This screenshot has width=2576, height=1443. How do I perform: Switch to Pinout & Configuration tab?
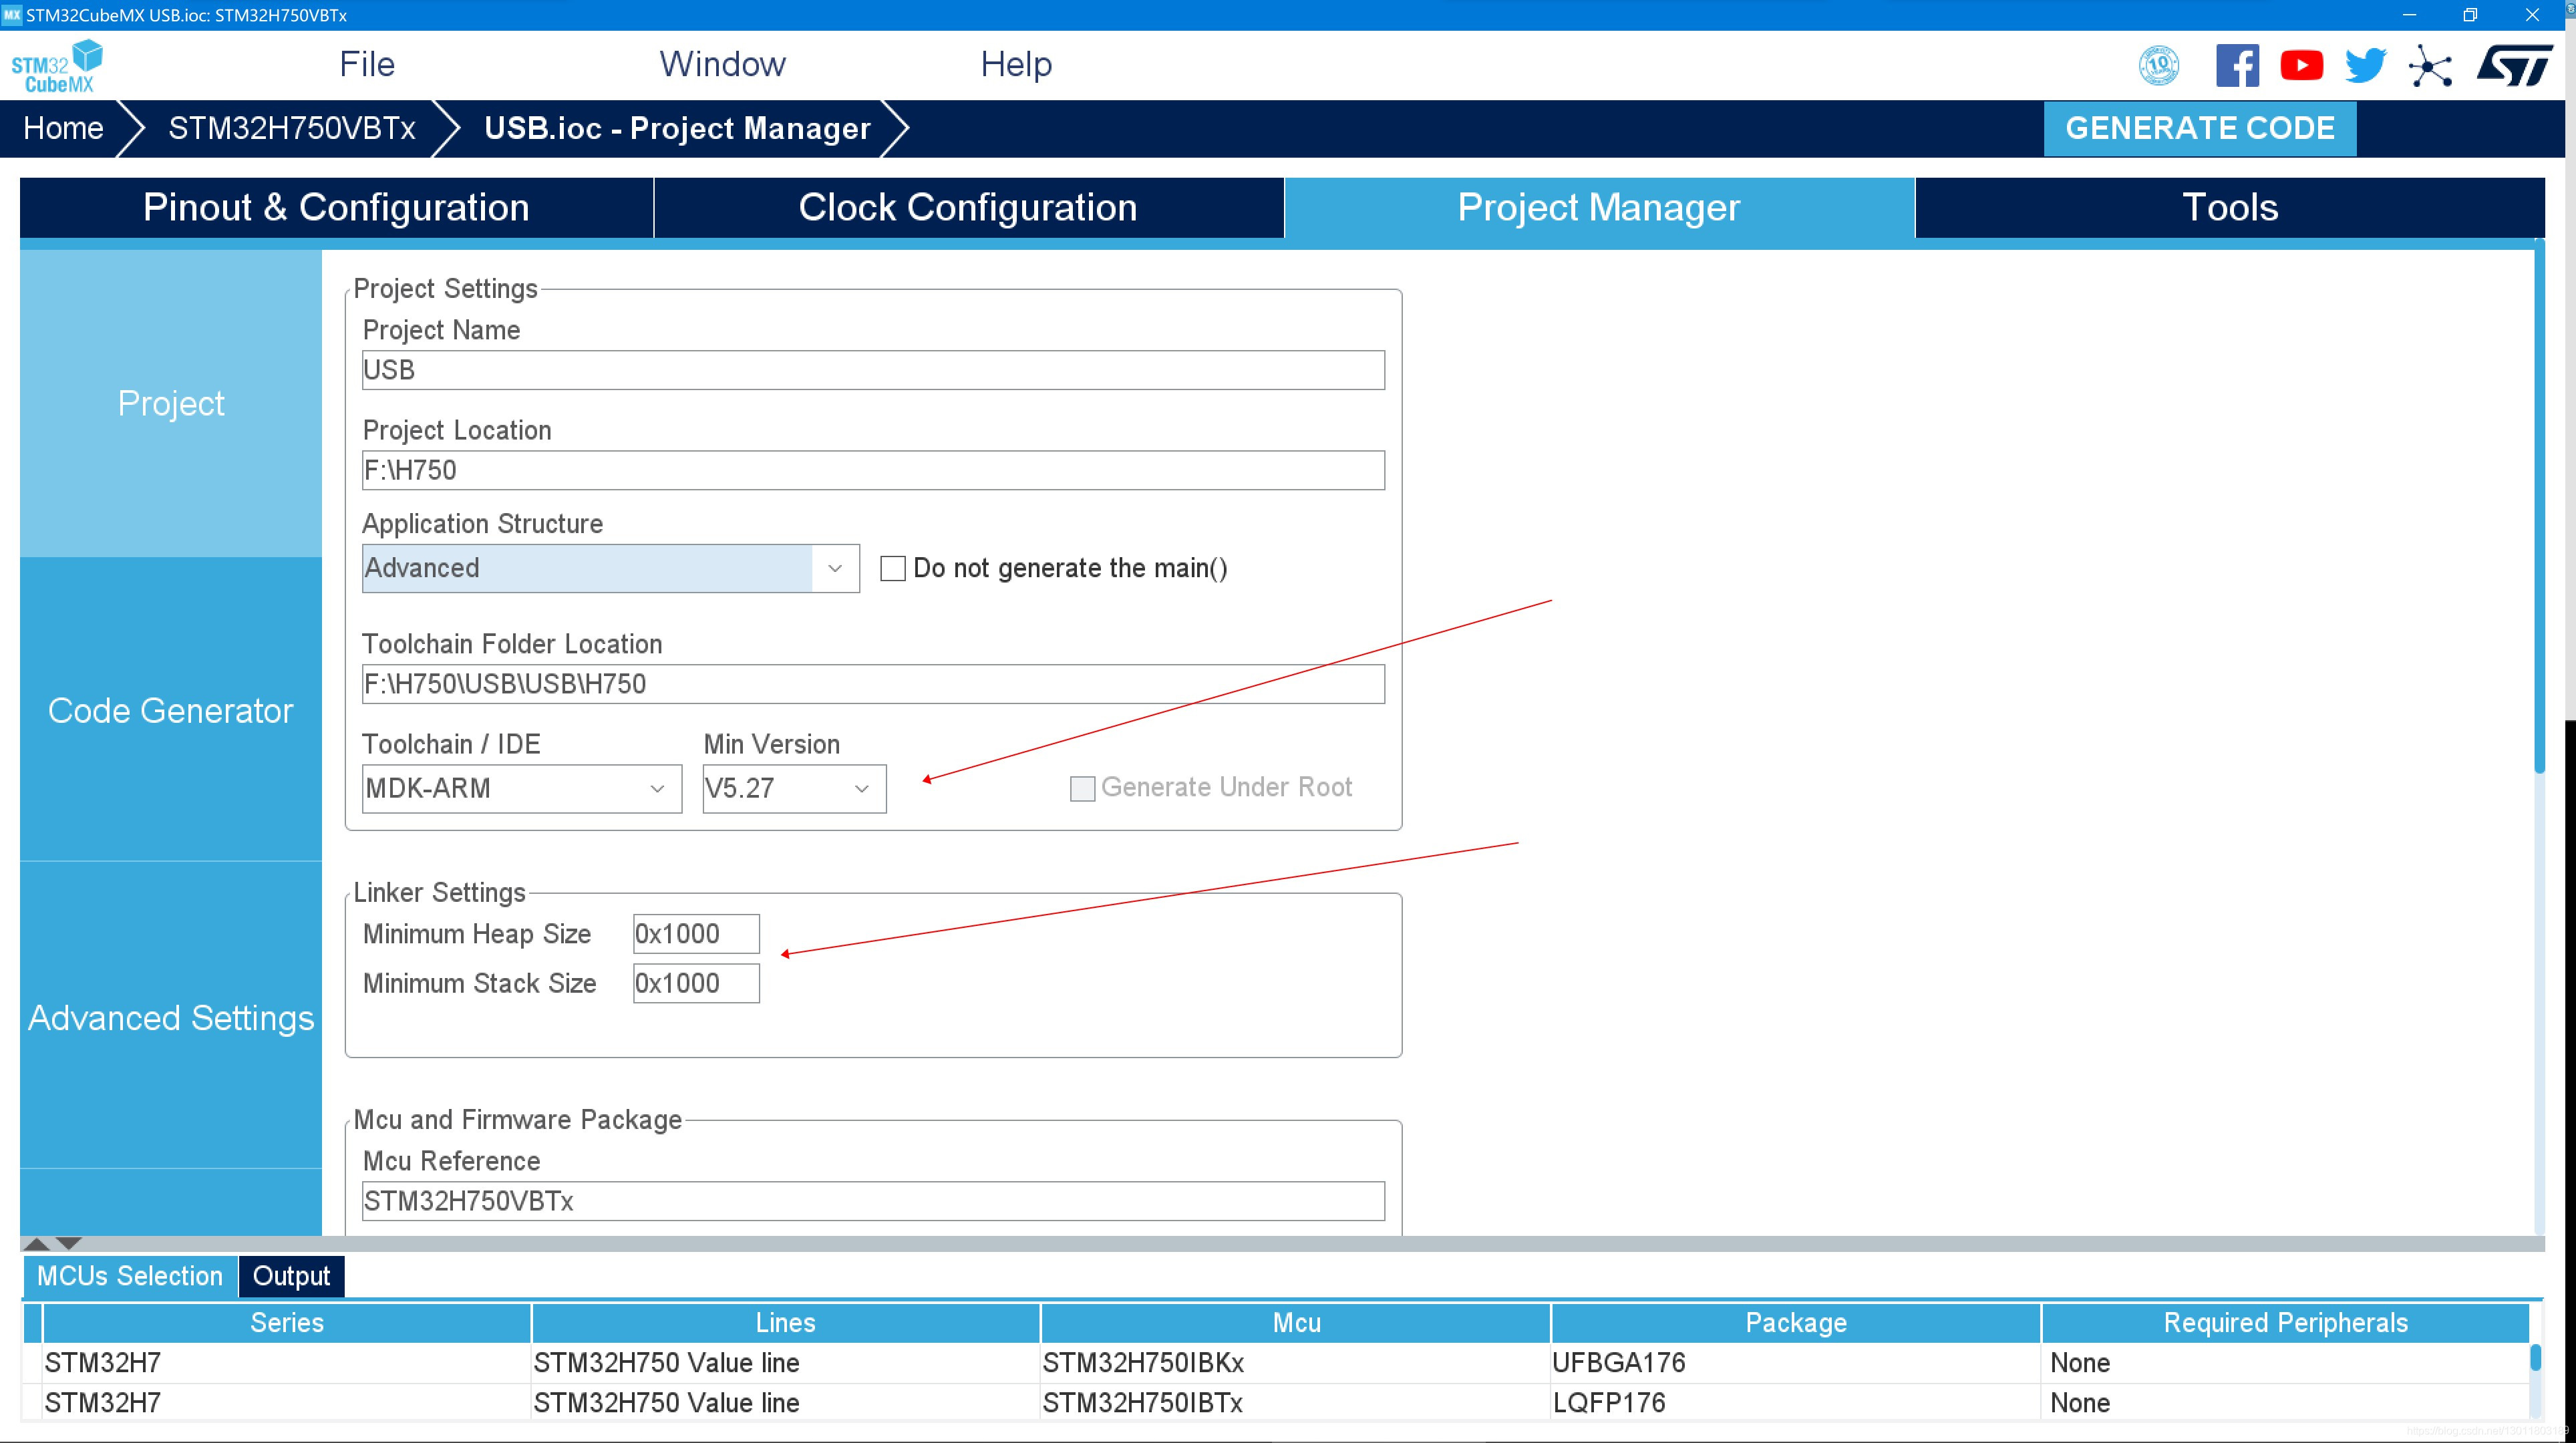coord(336,207)
